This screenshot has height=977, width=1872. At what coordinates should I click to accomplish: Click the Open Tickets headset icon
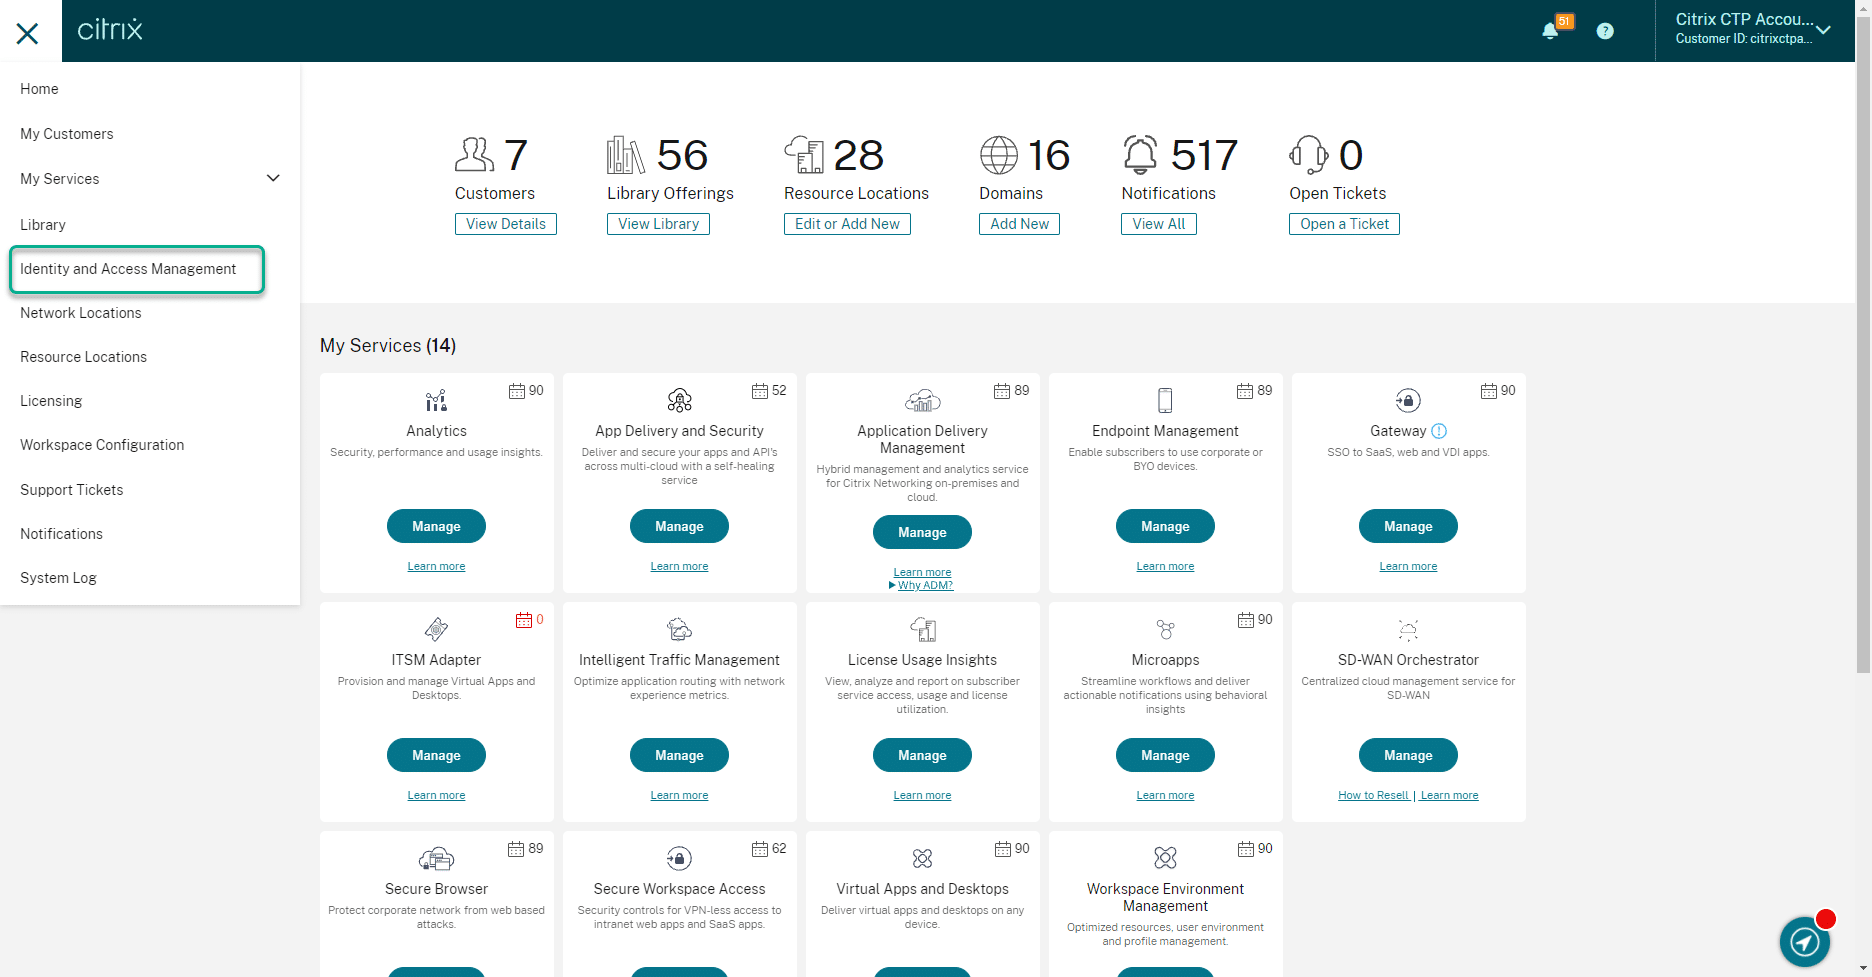[1309, 155]
